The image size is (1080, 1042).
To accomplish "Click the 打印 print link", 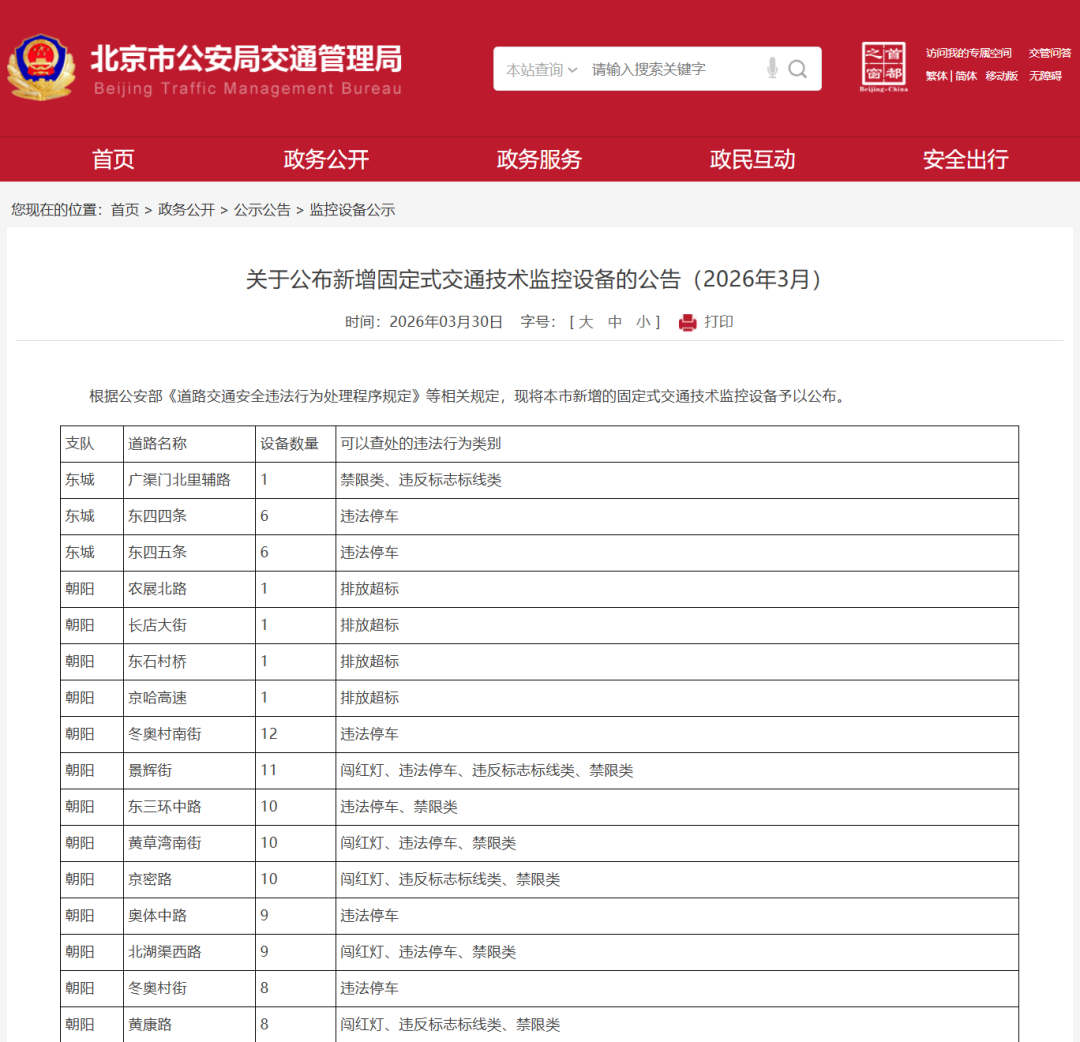I will click(x=719, y=322).
